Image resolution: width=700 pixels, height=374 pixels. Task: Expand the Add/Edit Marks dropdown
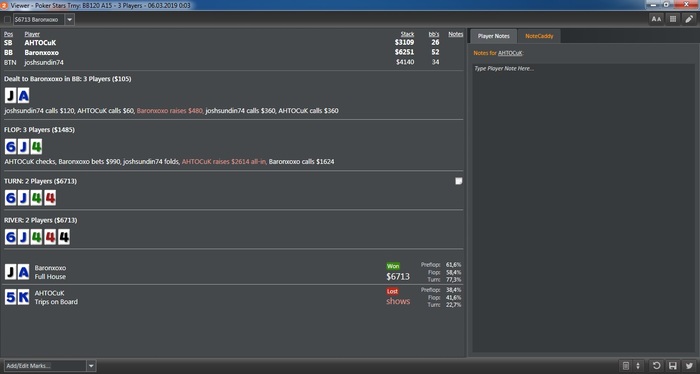coord(91,366)
